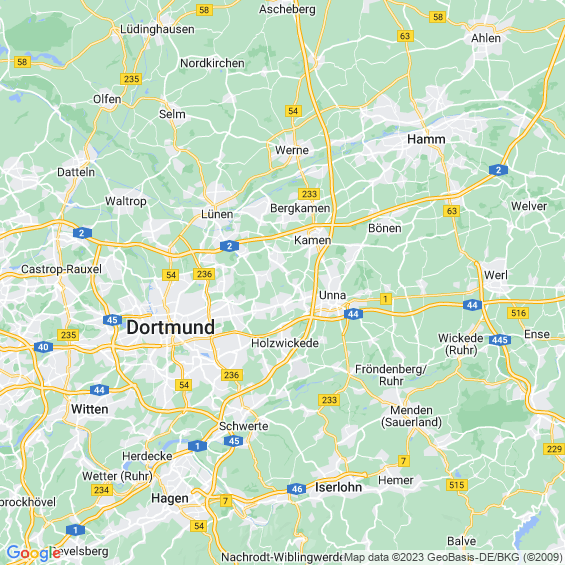The image size is (565, 565).
Task: Click the blue A2 shield near Hamm
Action: (x=498, y=170)
